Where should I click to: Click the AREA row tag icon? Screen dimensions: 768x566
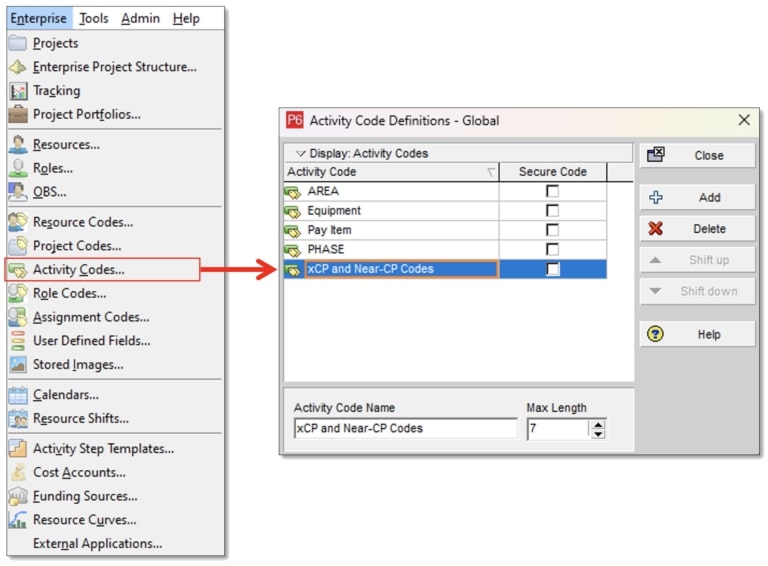[293, 192]
